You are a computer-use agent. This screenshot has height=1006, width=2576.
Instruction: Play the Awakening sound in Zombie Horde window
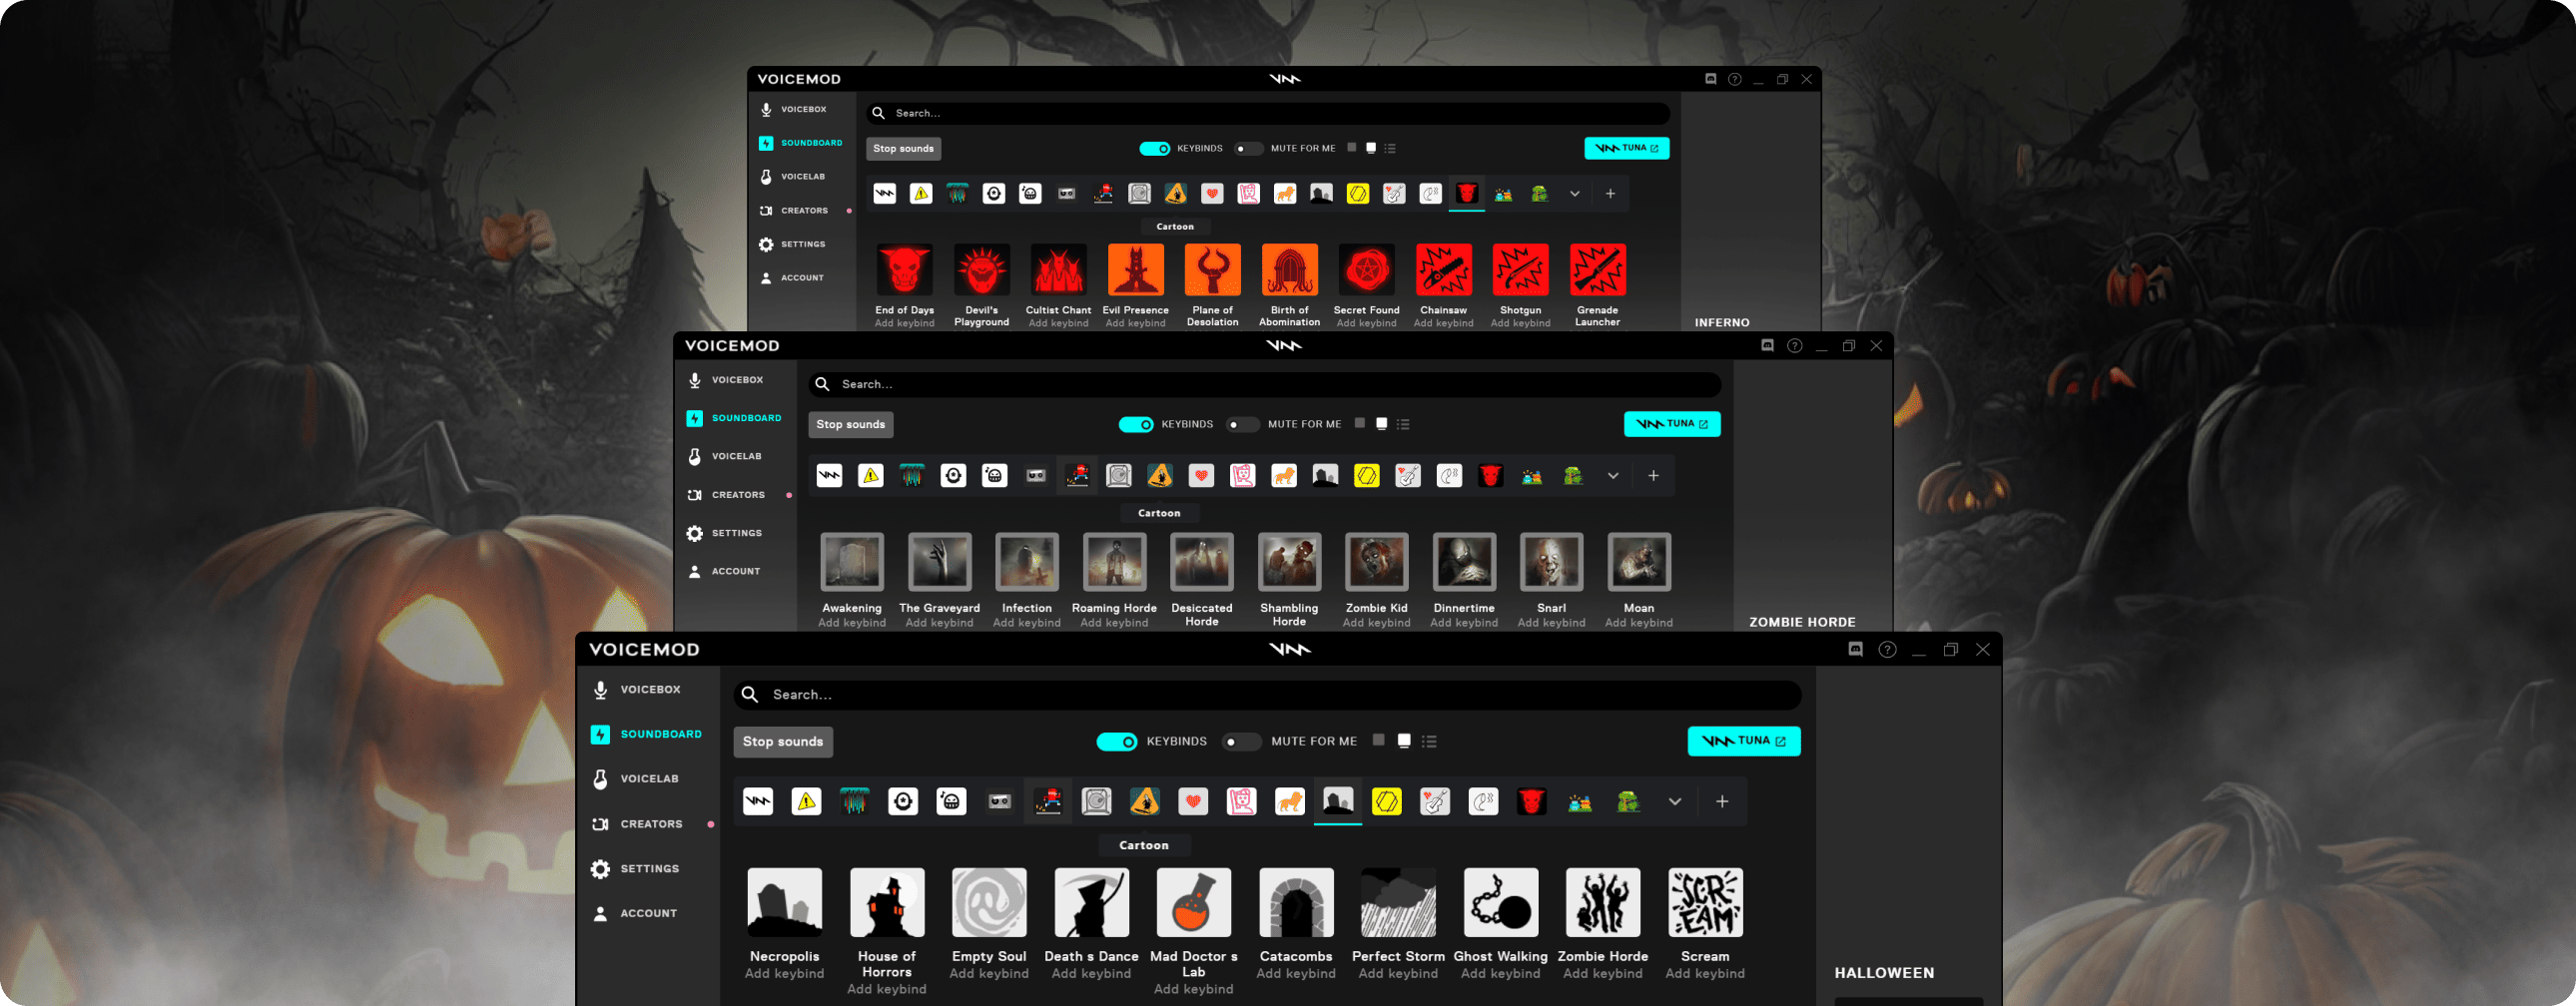coord(852,562)
